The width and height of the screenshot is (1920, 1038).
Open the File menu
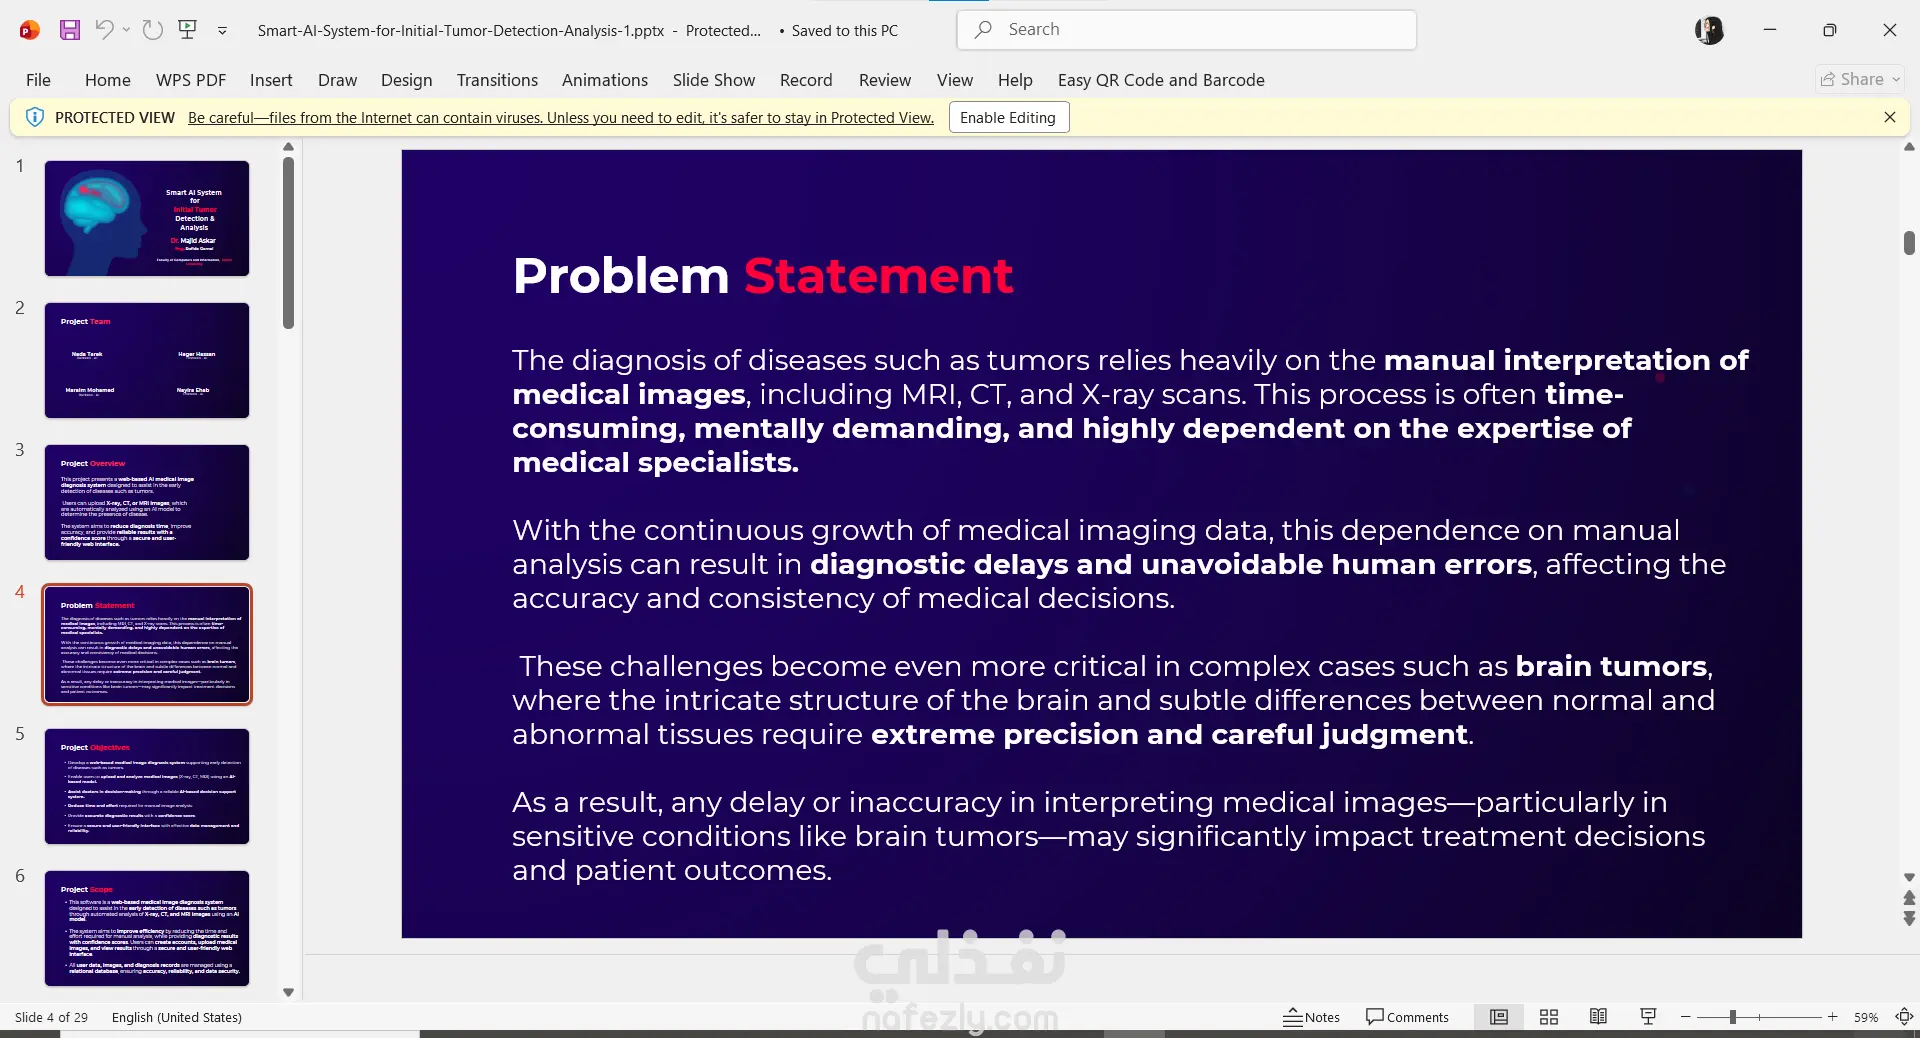(x=38, y=80)
